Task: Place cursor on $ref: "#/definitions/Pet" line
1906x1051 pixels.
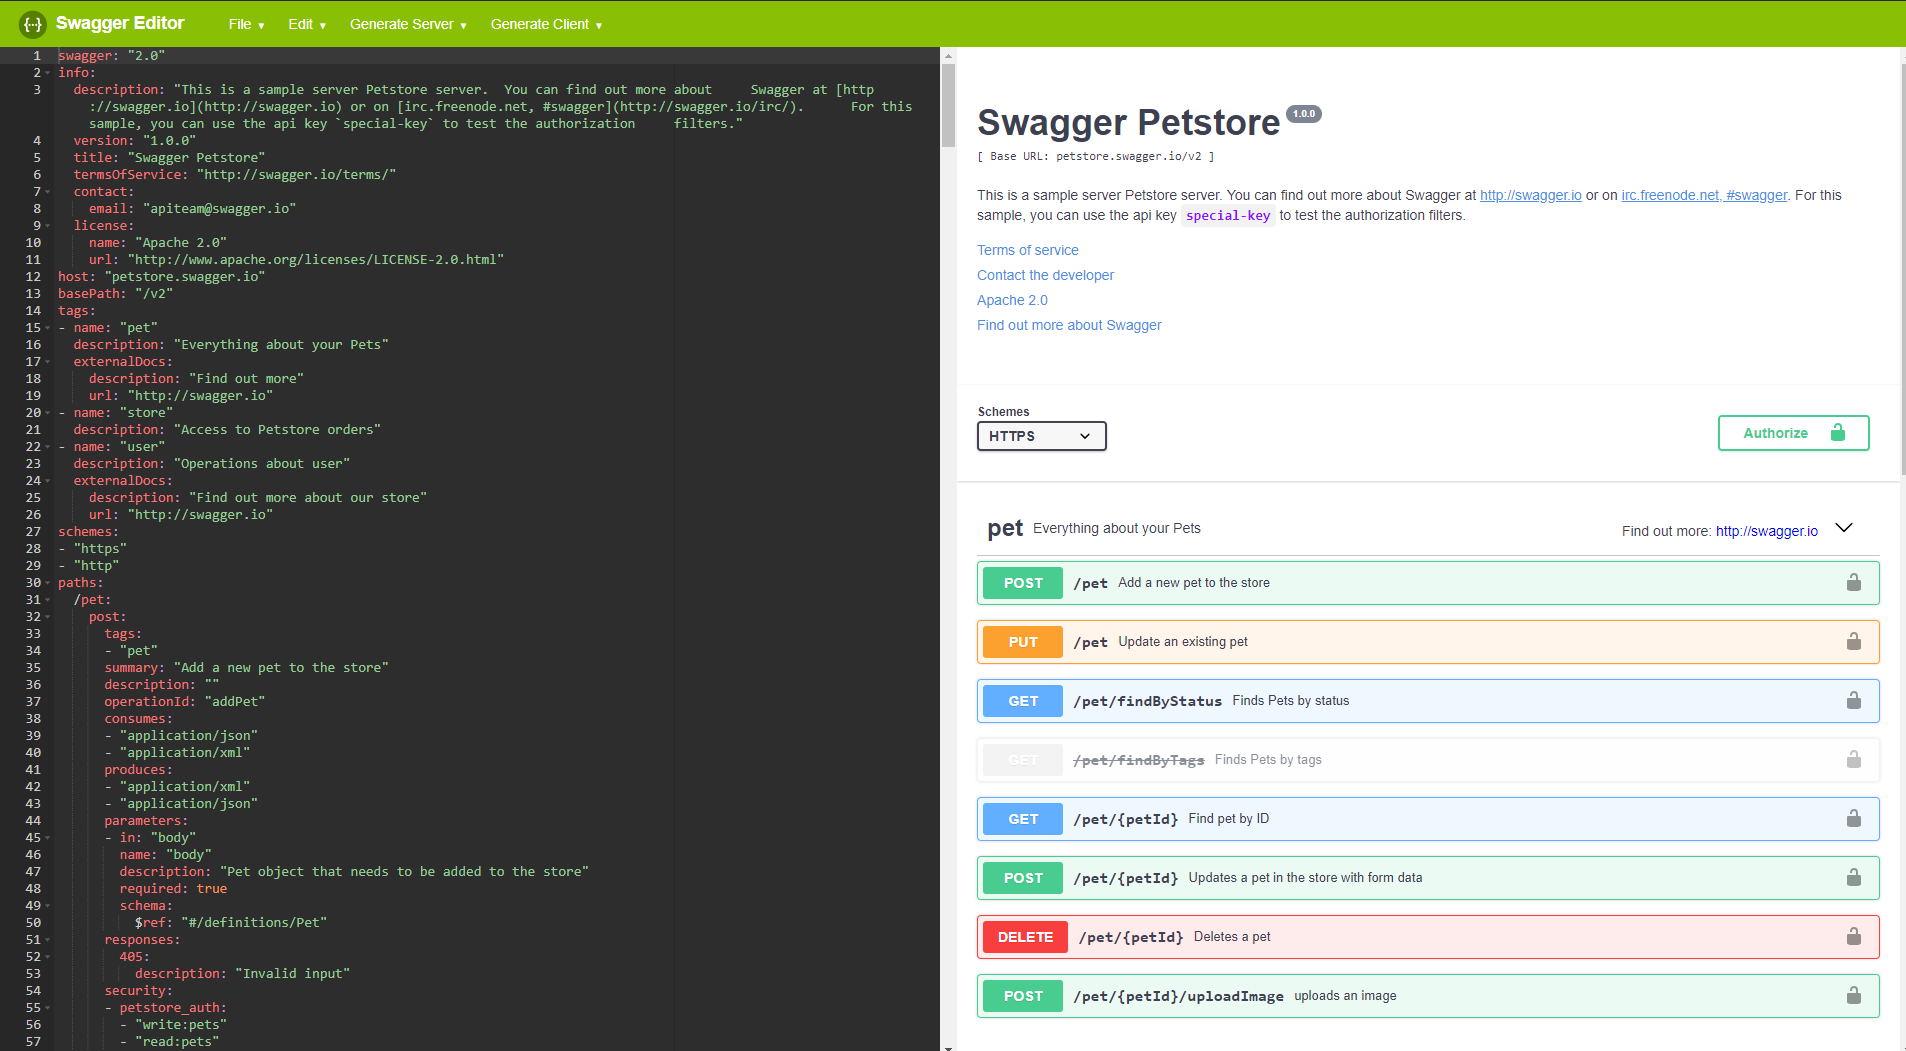Action: coord(231,923)
